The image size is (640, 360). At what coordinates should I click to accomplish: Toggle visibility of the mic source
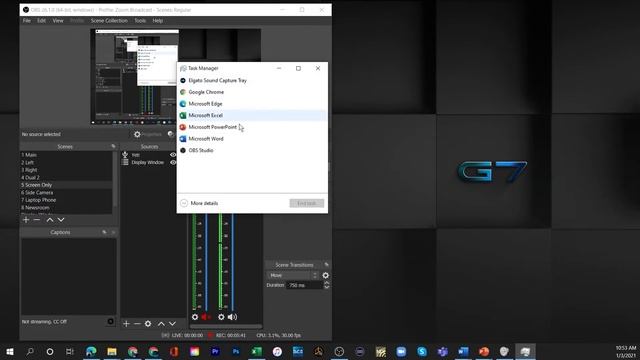[173, 155]
